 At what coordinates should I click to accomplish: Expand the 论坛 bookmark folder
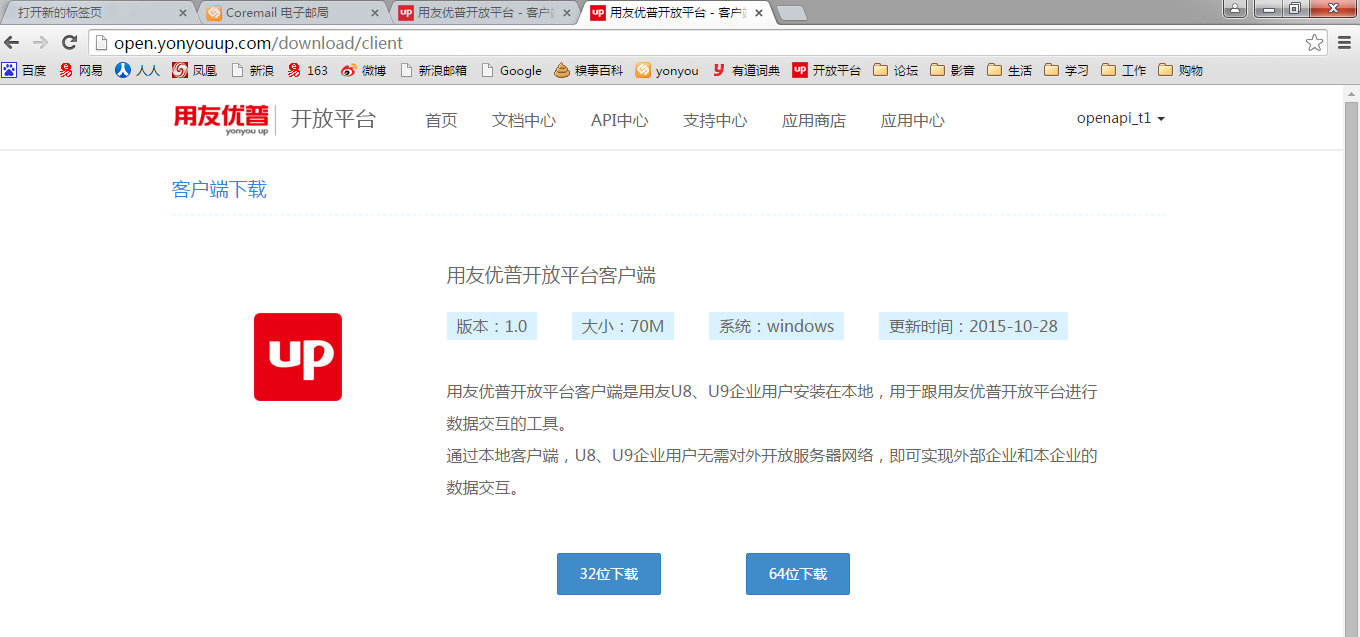[895, 70]
